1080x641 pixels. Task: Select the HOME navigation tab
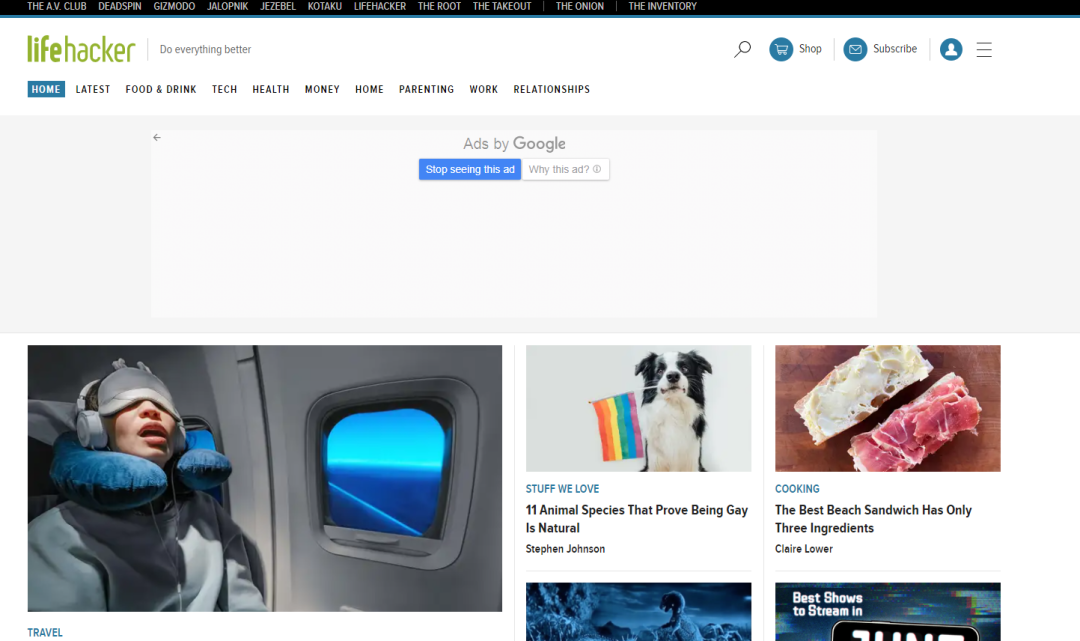click(46, 89)
